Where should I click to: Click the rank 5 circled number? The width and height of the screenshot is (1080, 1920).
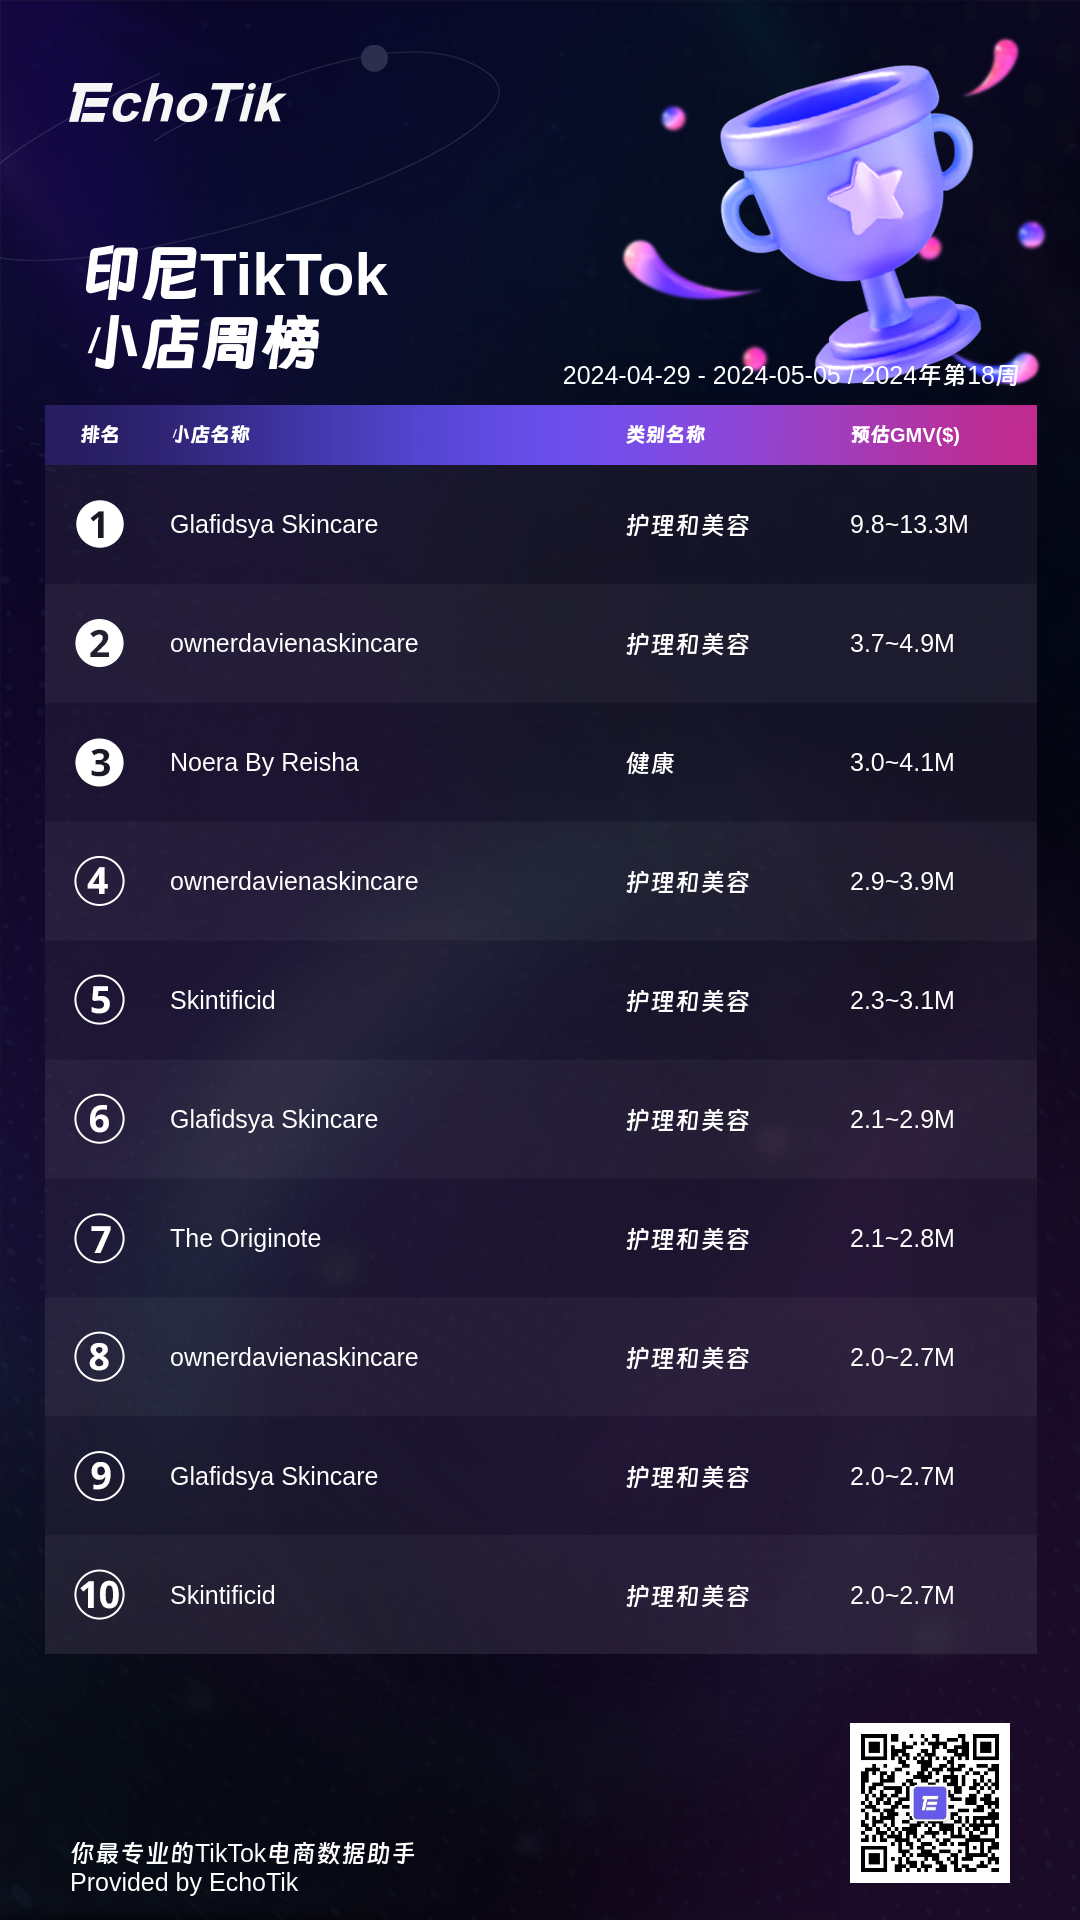100,1000
